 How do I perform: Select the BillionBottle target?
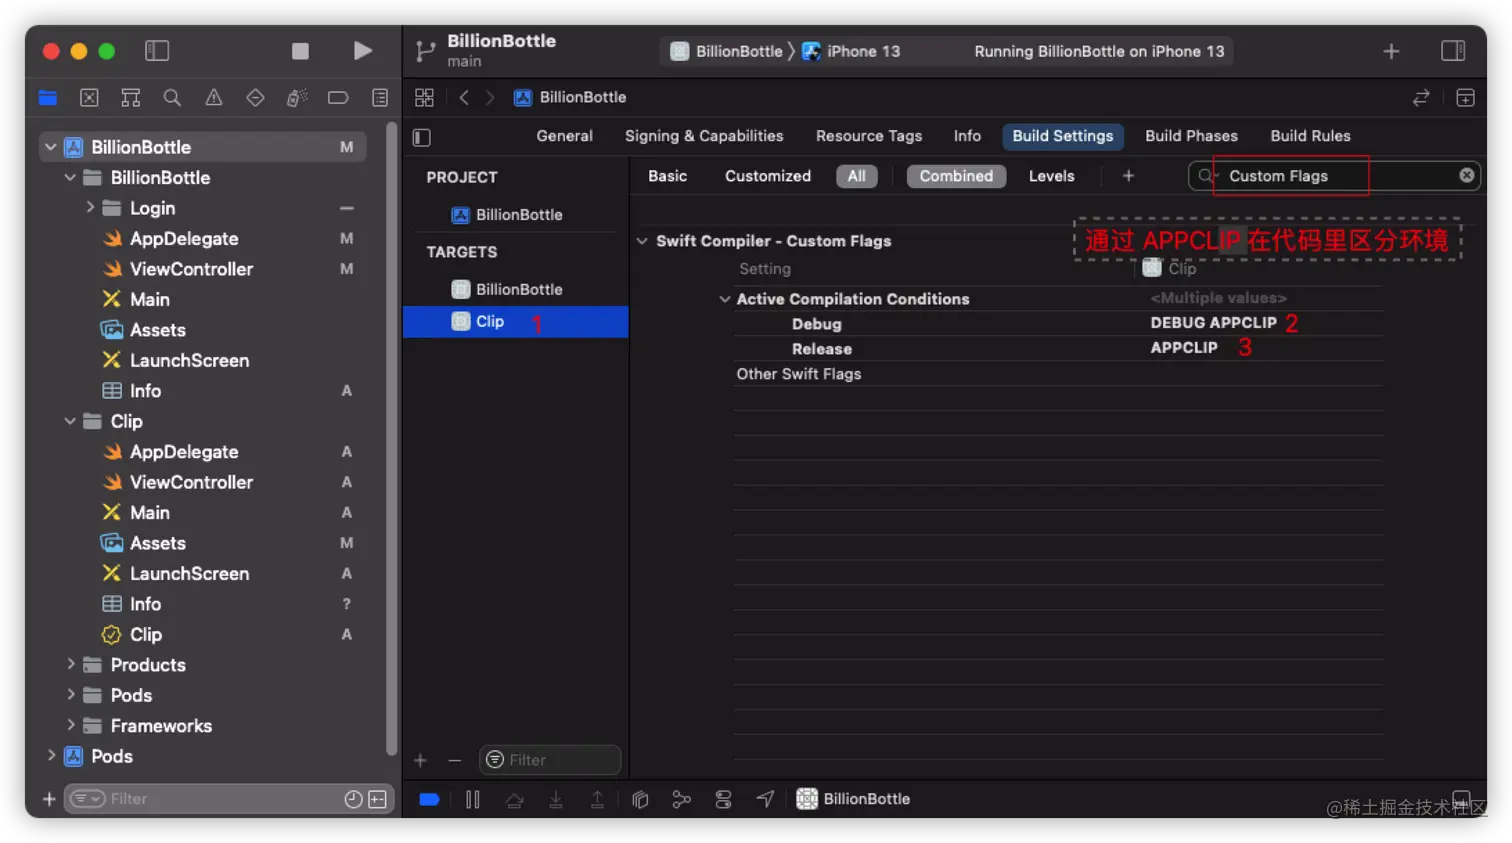(516, 289)
